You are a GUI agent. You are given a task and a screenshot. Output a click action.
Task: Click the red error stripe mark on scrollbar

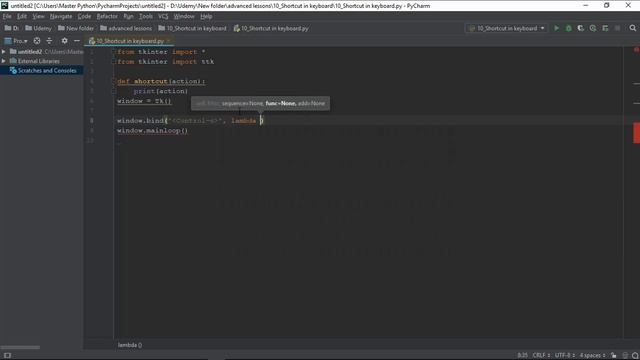coord(636,133)
